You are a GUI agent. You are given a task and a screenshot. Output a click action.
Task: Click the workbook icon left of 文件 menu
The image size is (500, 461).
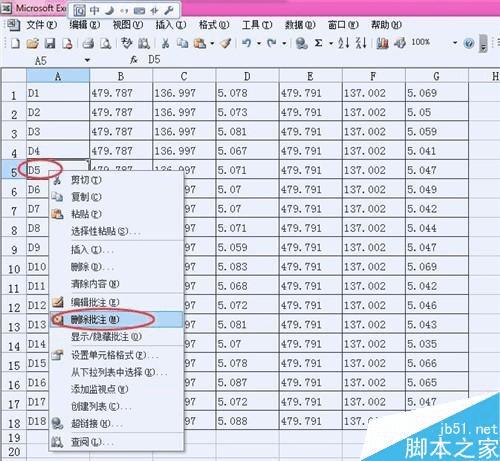pos(13,25)
